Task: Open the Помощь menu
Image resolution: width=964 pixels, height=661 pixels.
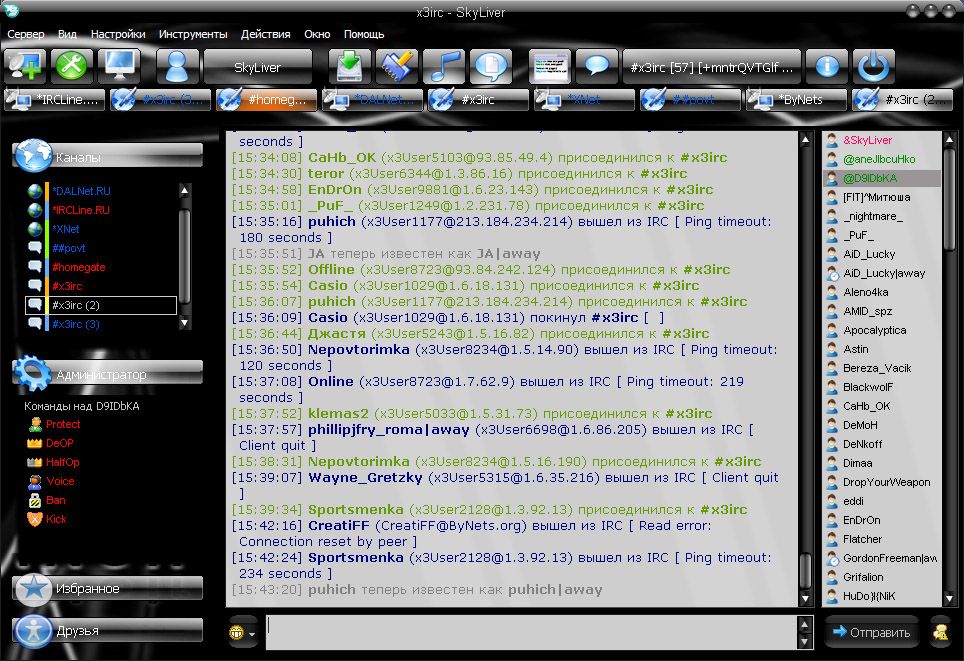Action: click(x=364, y=34)
